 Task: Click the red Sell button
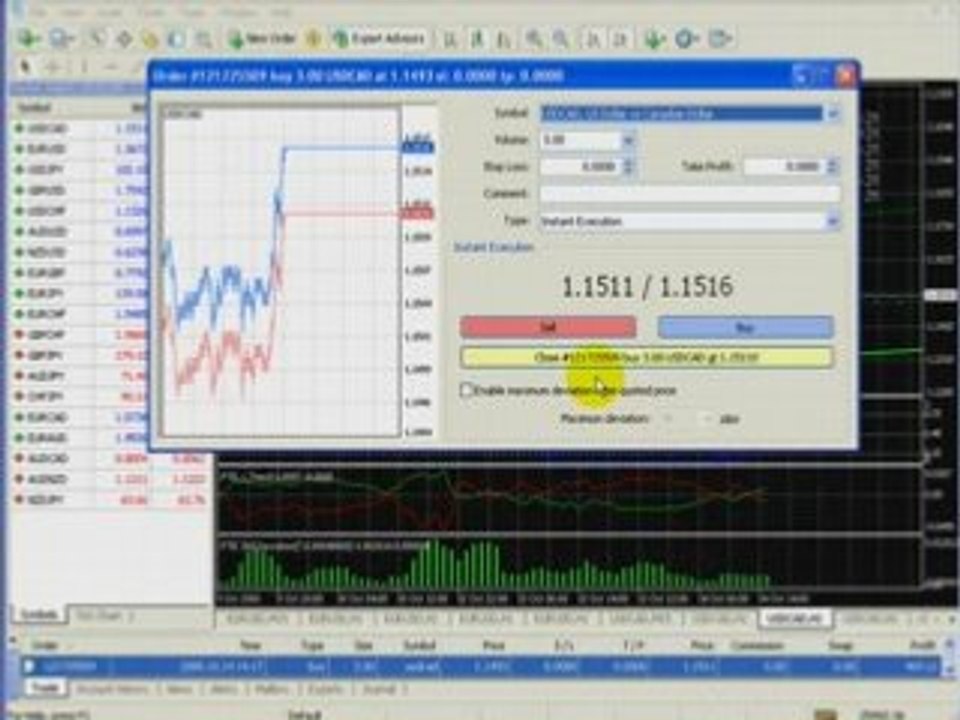coord(548,327)
